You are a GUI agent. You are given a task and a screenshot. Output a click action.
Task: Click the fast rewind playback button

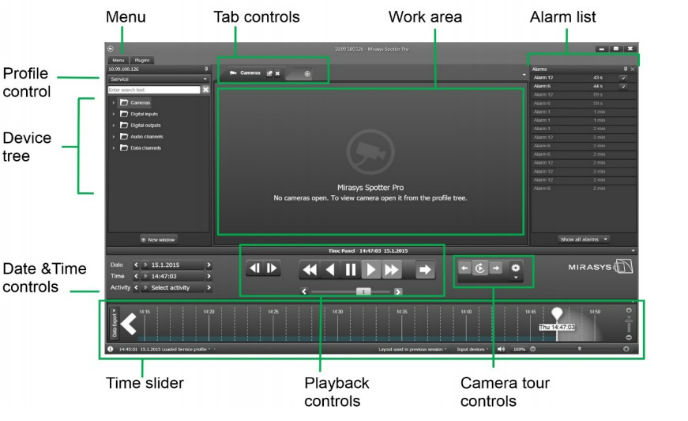(x=309, y=270)
